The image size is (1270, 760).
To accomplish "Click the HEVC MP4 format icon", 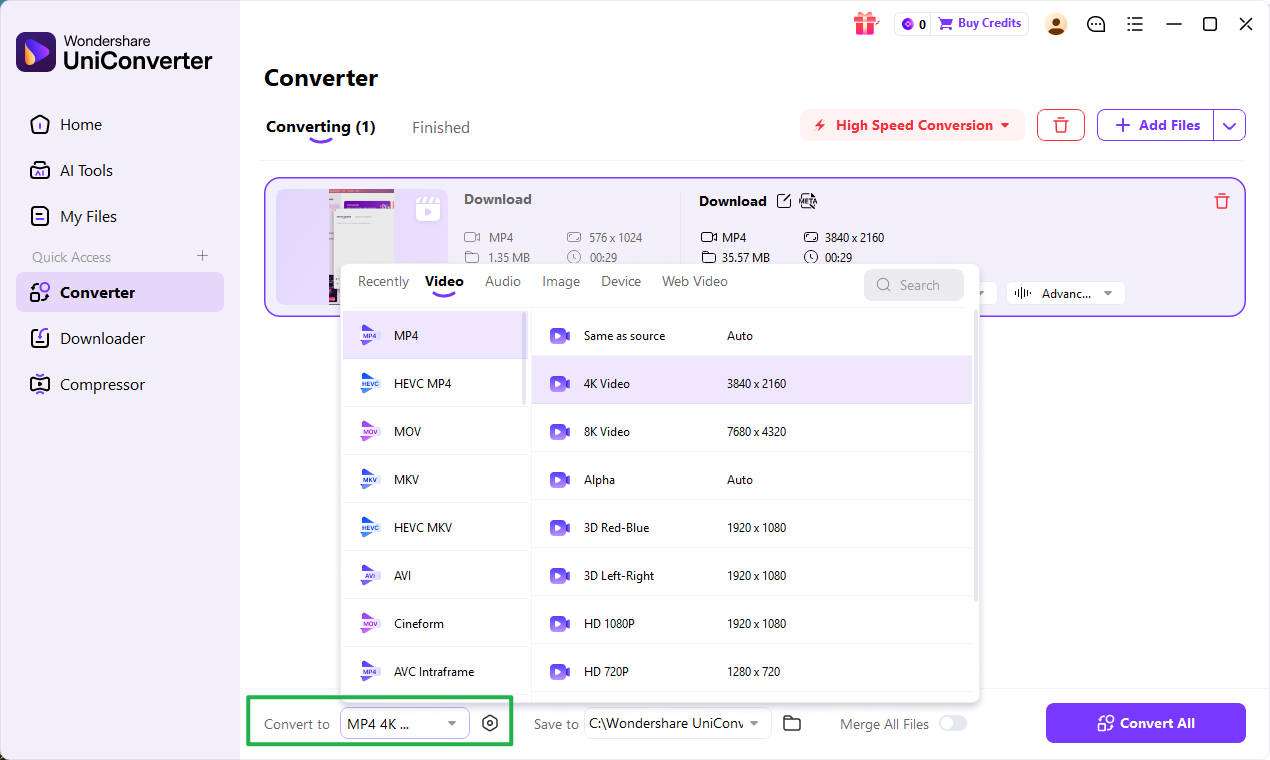I will pyautogui.click(x=370, y=383).
